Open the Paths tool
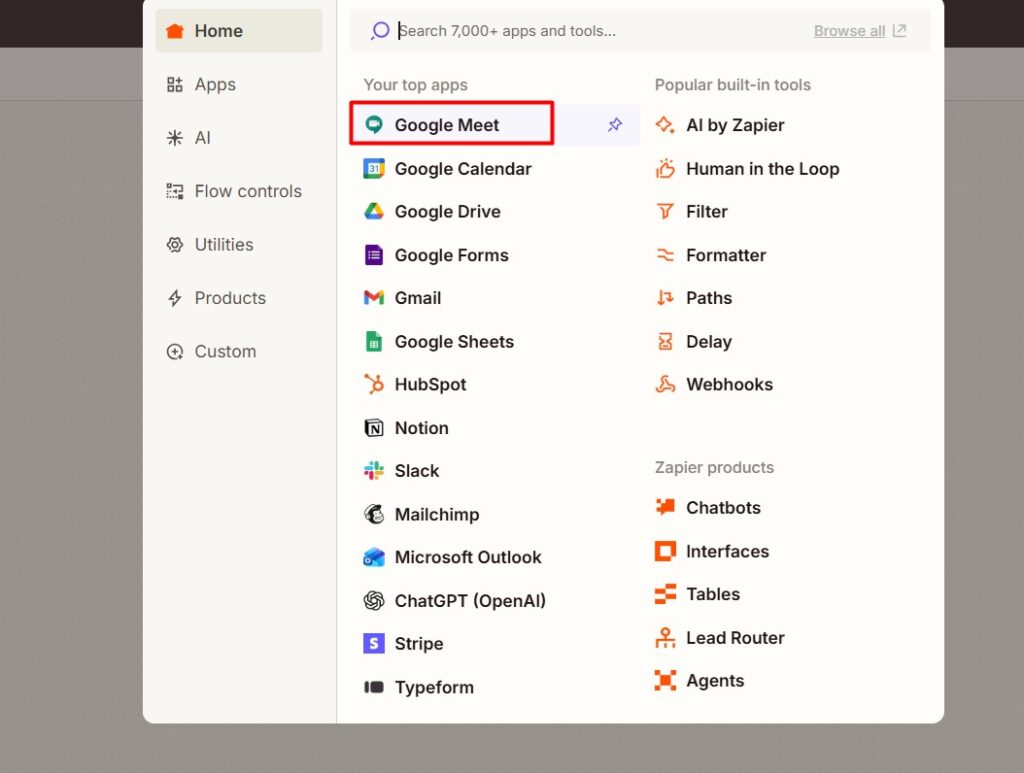The height and width of the screenshot is (773, 1024). click(x=709, y=297)
